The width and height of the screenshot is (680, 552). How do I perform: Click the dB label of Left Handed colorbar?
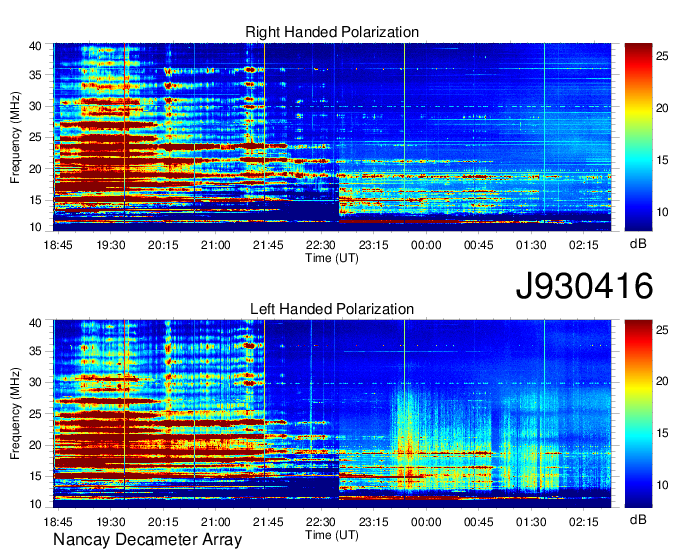638,520
